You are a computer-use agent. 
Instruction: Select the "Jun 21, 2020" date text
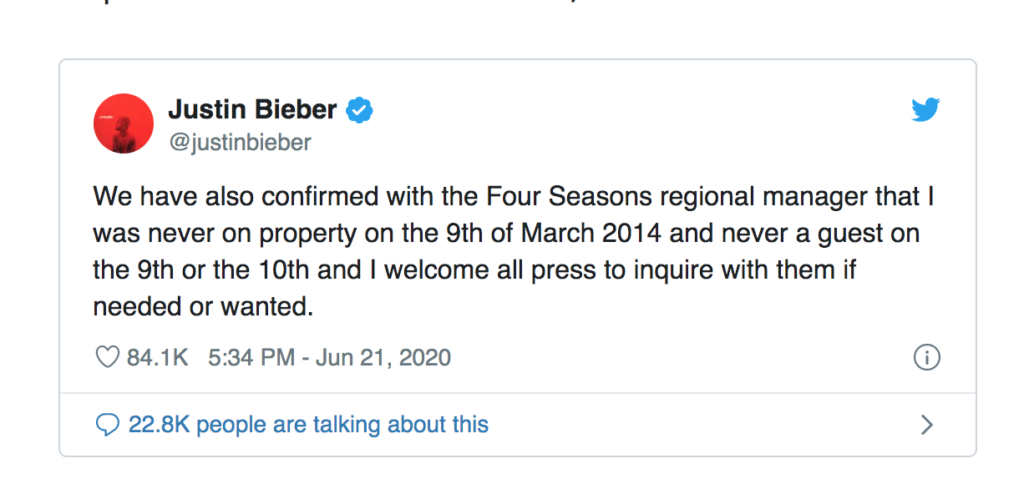click(386, 357)
